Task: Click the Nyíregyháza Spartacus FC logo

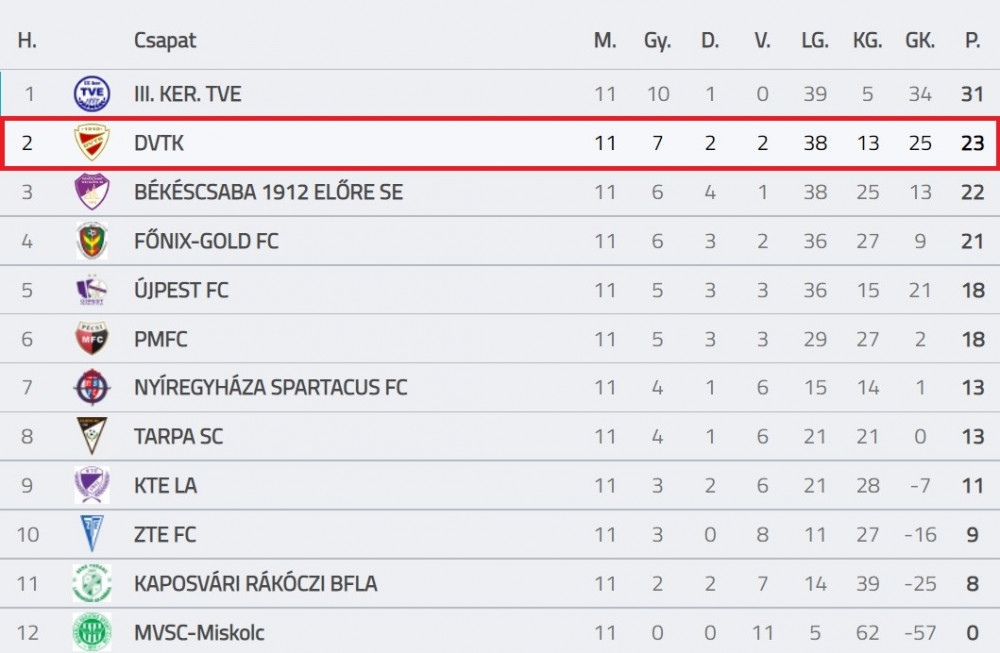Action: point(92,387)
